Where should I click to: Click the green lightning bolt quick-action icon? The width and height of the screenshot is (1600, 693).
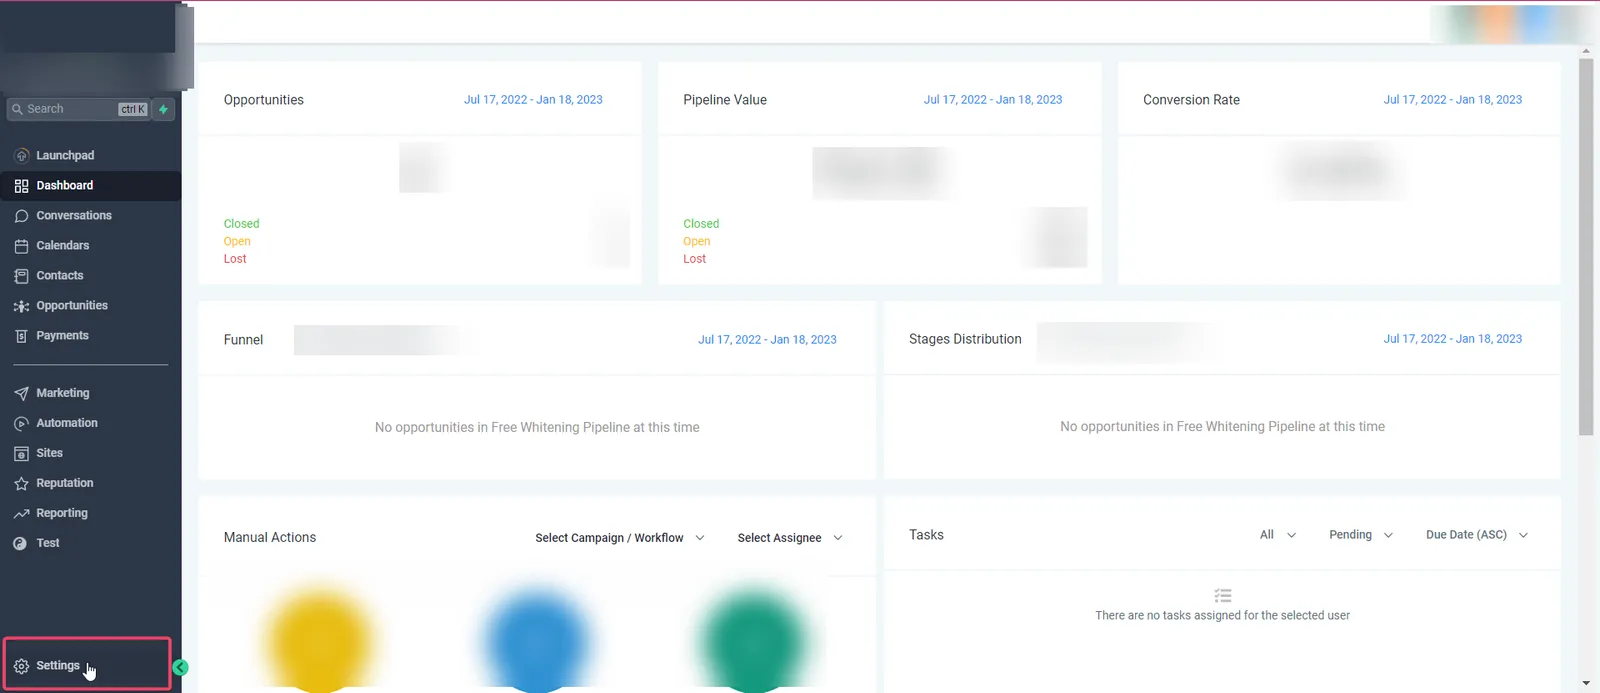163,109
